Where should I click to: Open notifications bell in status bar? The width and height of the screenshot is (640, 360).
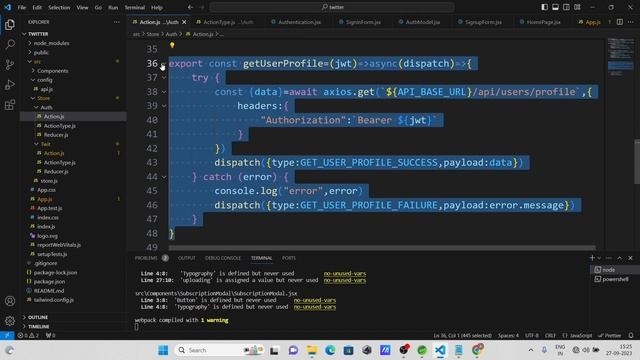(x=631, y=336)
